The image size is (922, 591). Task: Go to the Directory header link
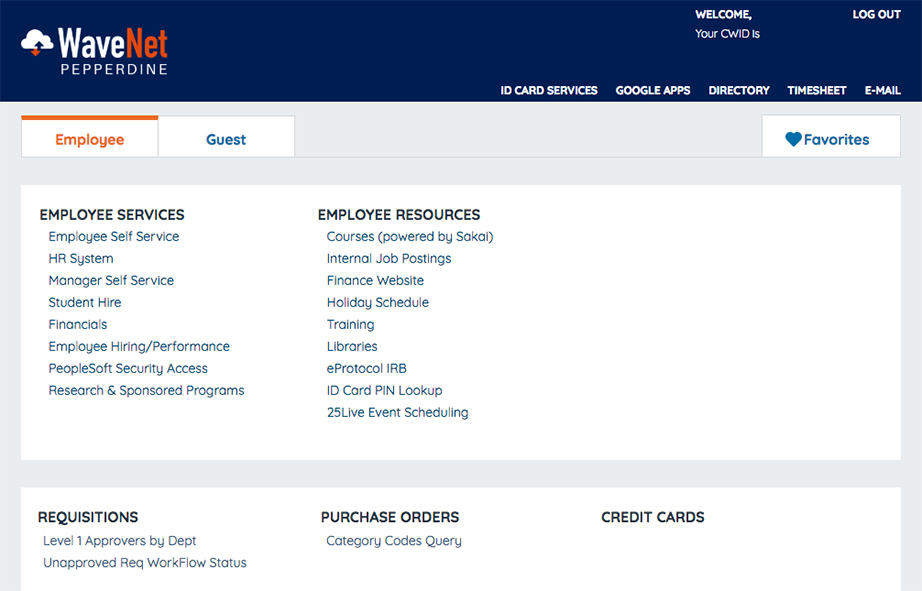[739, 90]
